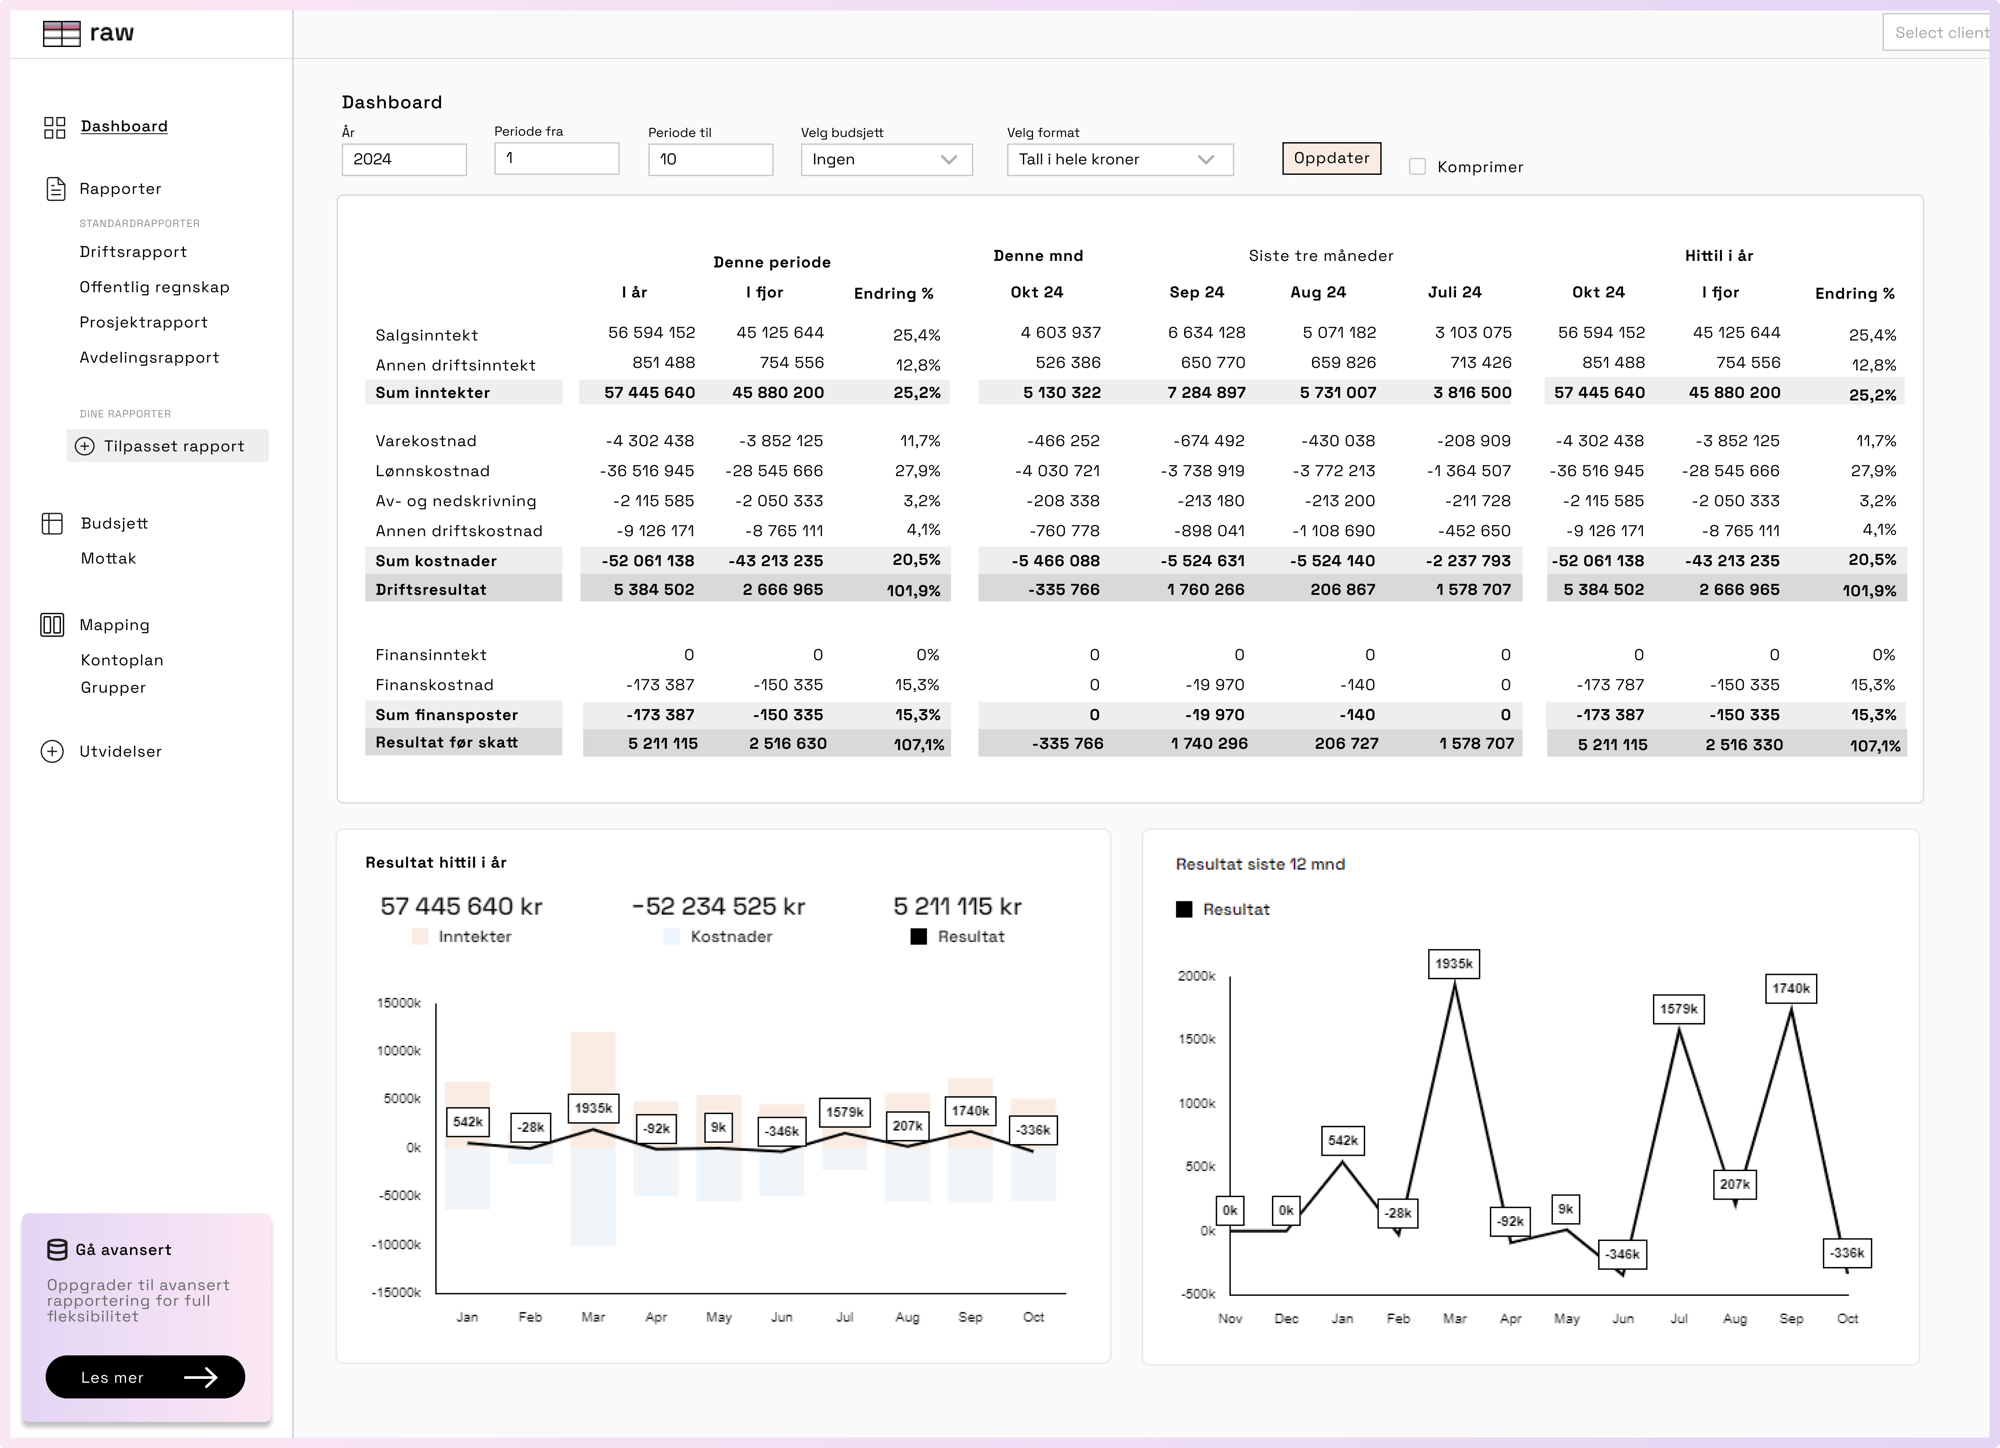
Task: Click the Salgsinntekt row label
Action: [x=426, y=335]
